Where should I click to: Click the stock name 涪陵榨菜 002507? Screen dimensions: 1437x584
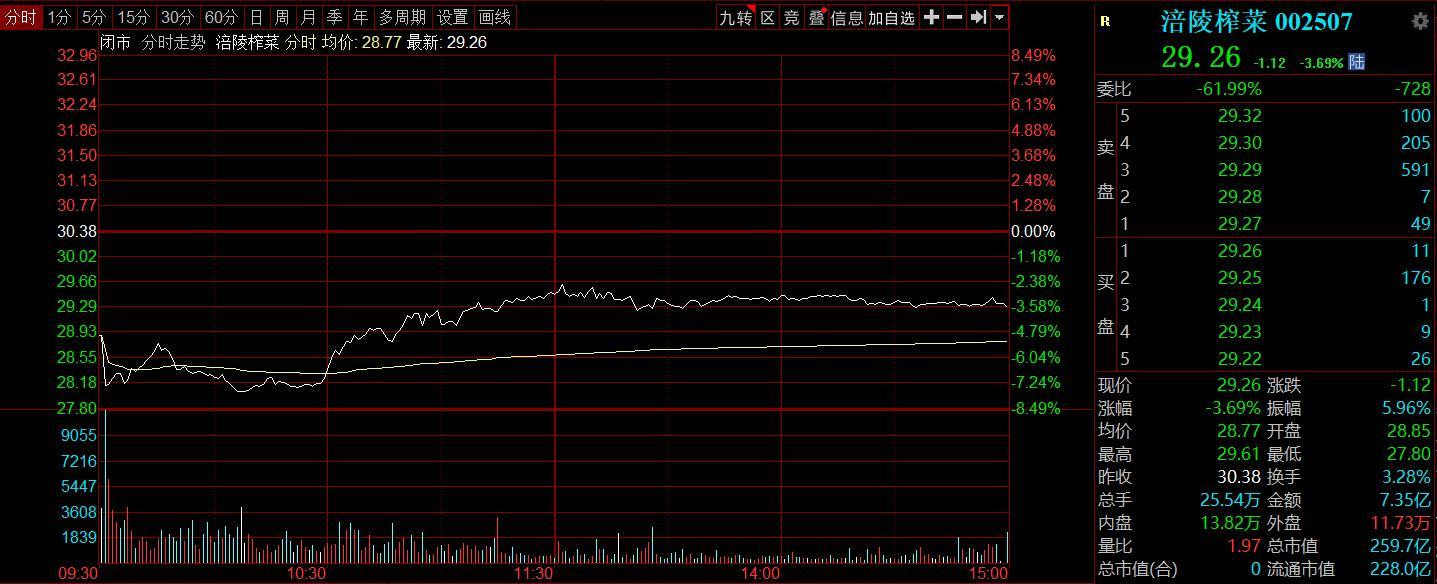pos(1256,21)
